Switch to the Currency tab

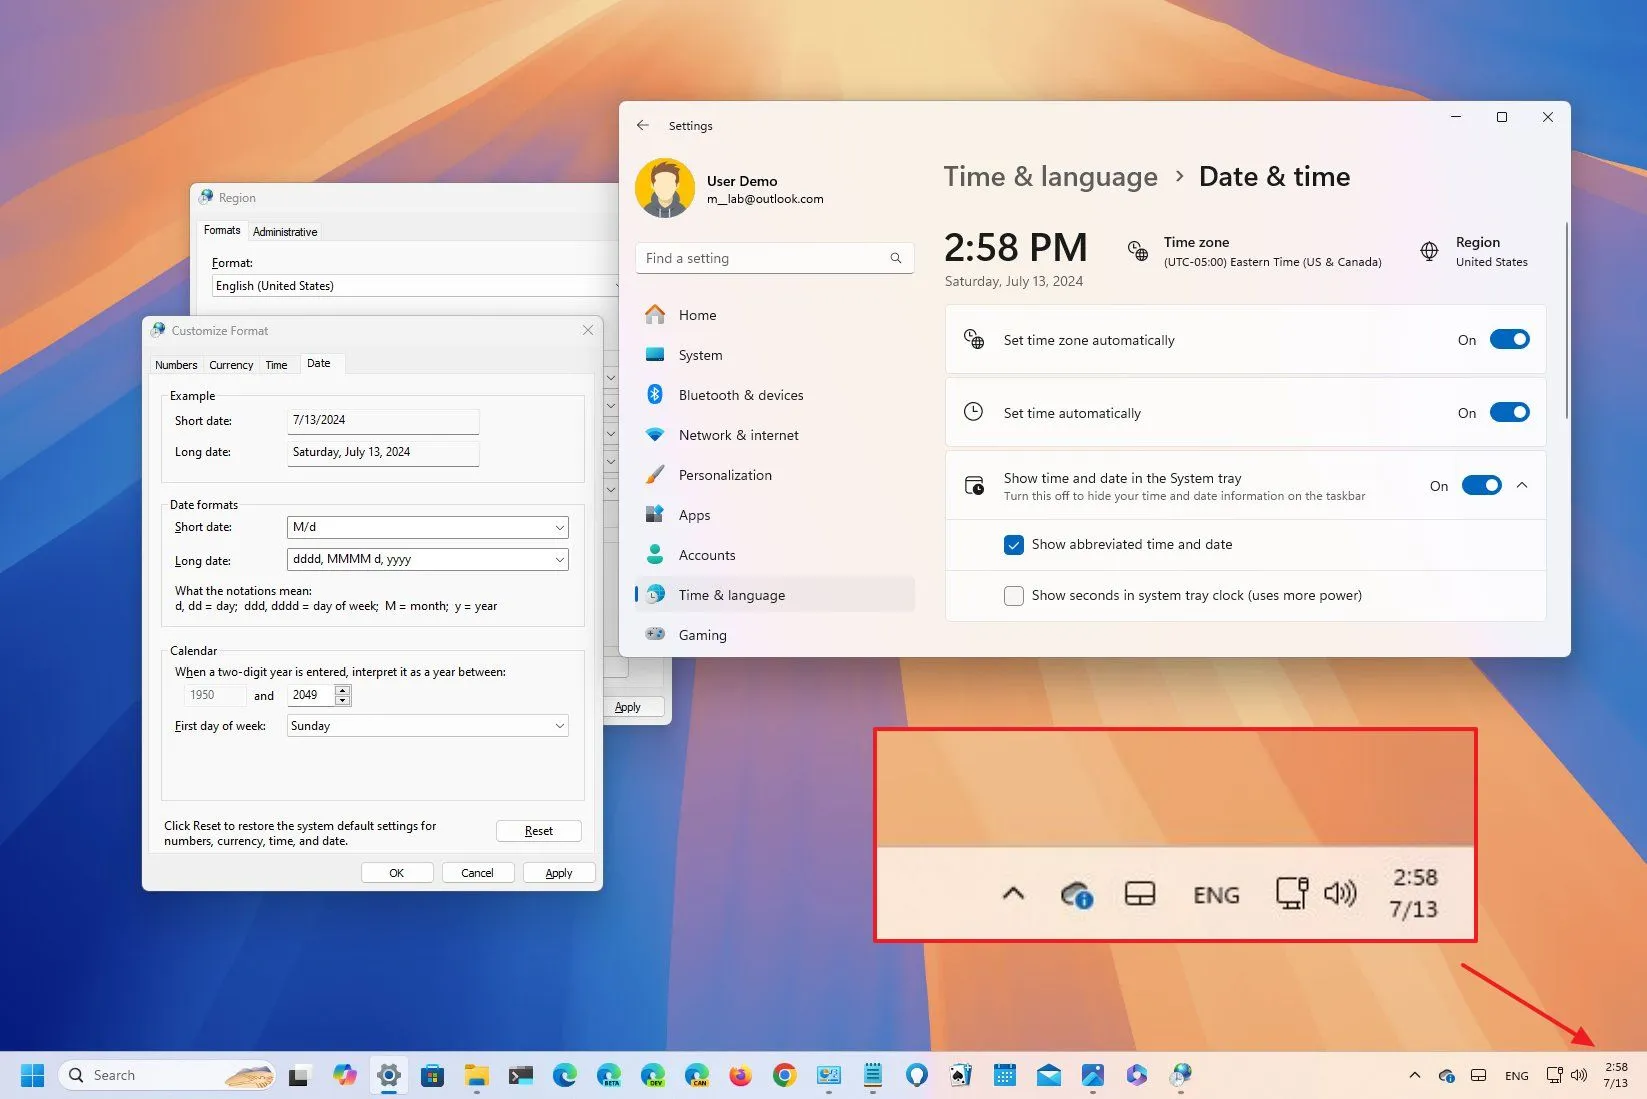pyautogui.click(x=230, y=364)
